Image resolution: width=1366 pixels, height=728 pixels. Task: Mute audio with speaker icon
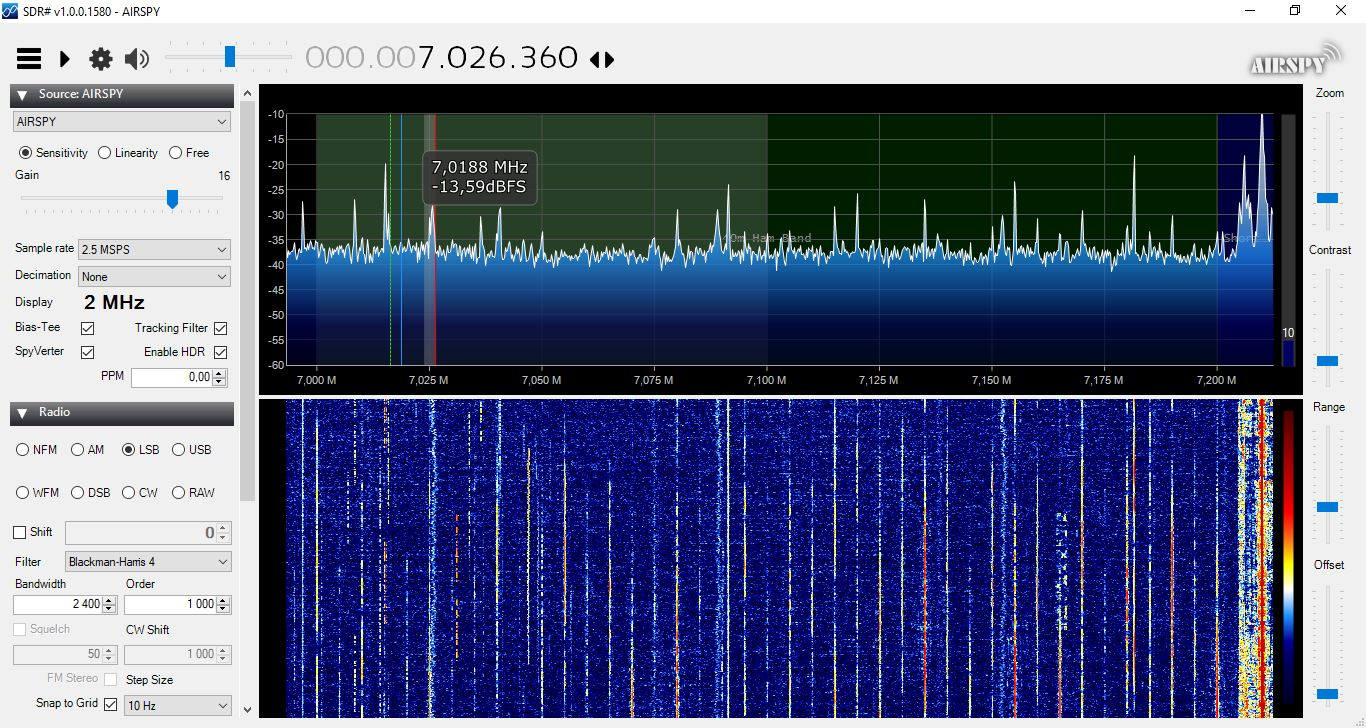(x=137, y=59)
